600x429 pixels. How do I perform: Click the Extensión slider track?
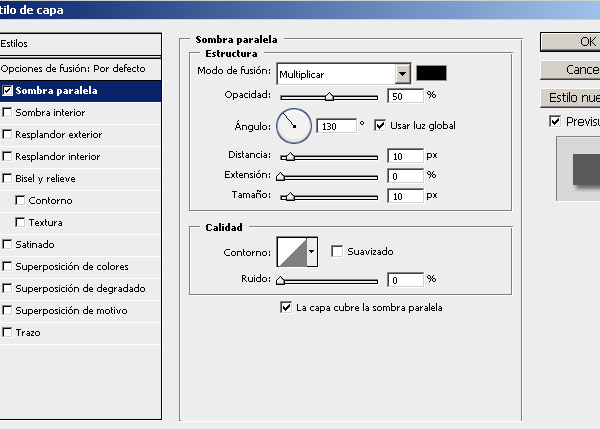click(329, 177)
